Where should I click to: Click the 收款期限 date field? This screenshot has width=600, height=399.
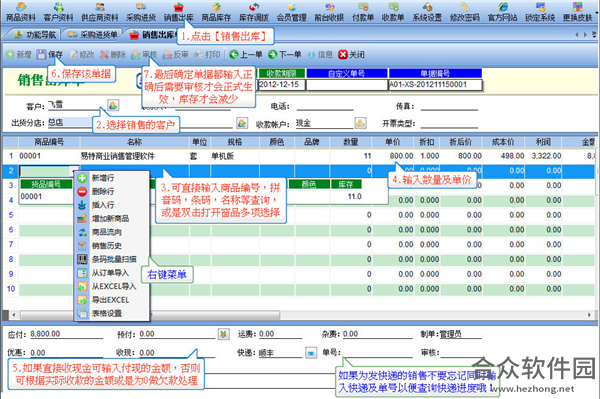point(282,85)
